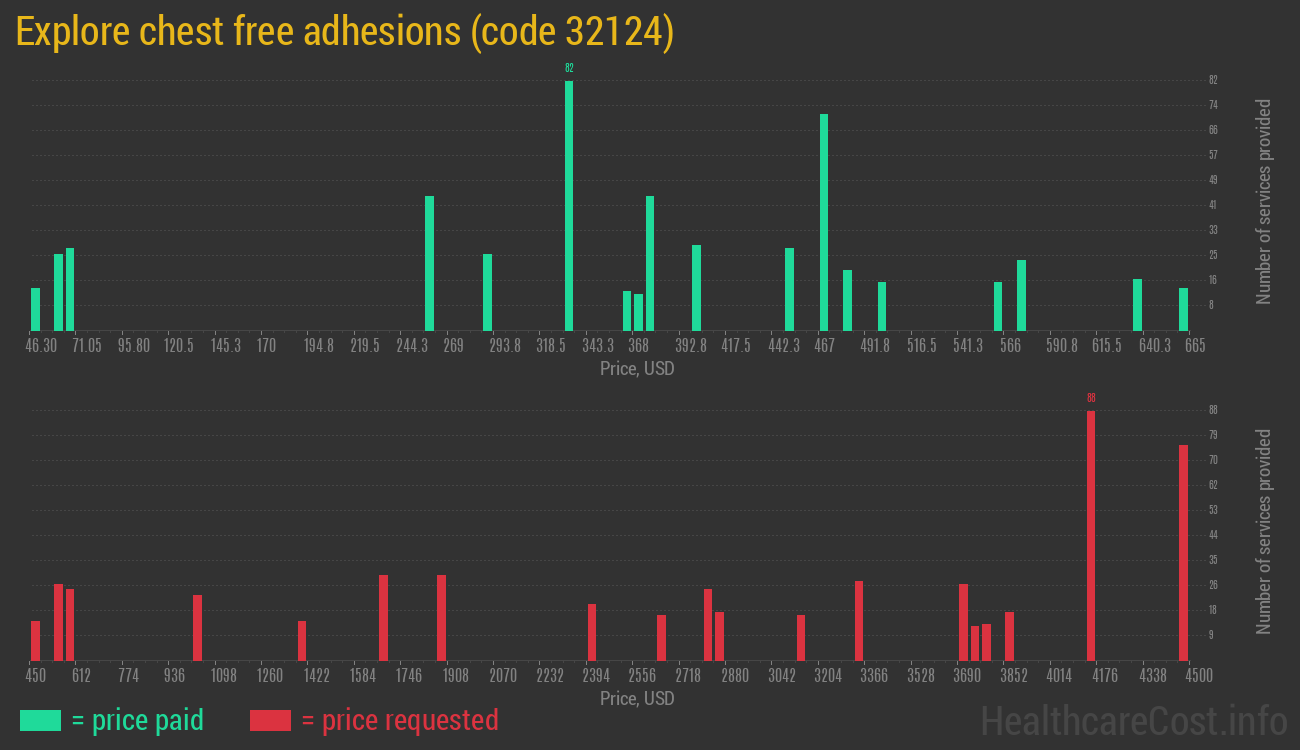Select the tallest red bar labeled 88
Image resolution: width=1300 pixels, height=750 pixels.
pos(1091,535)
